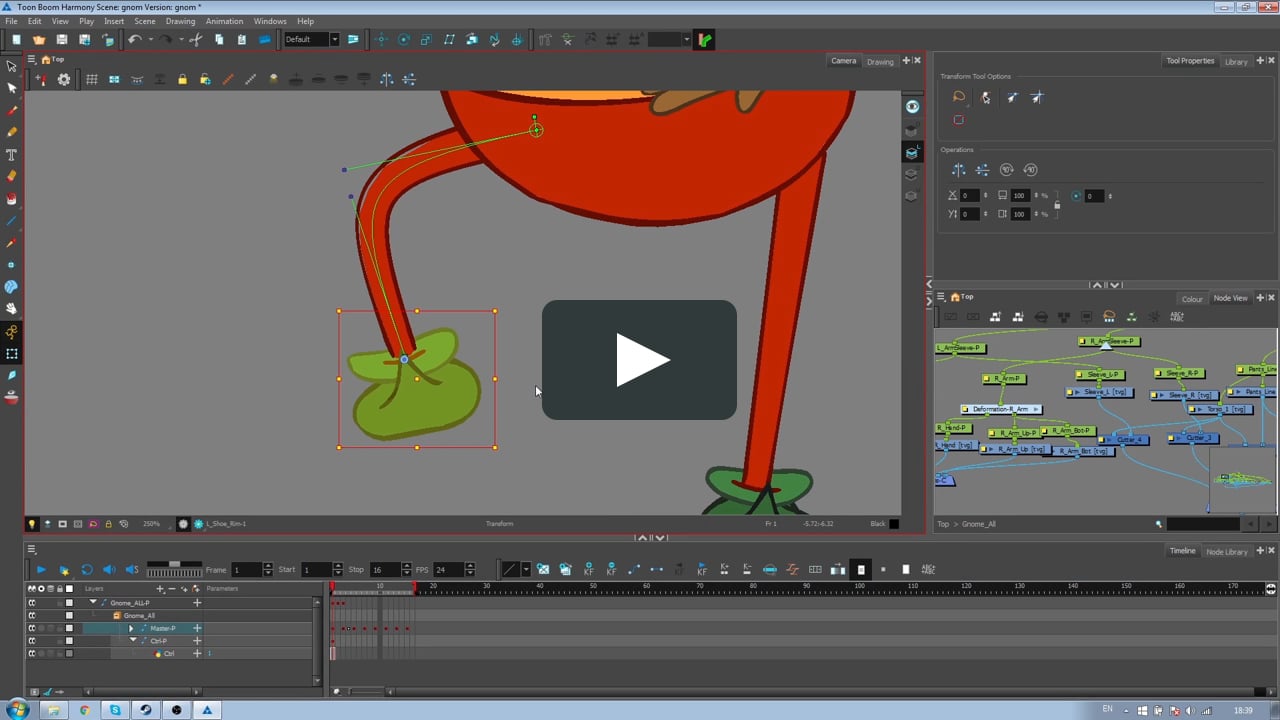
Task: Expand the Master-P layer
Action: click(131, 629)
